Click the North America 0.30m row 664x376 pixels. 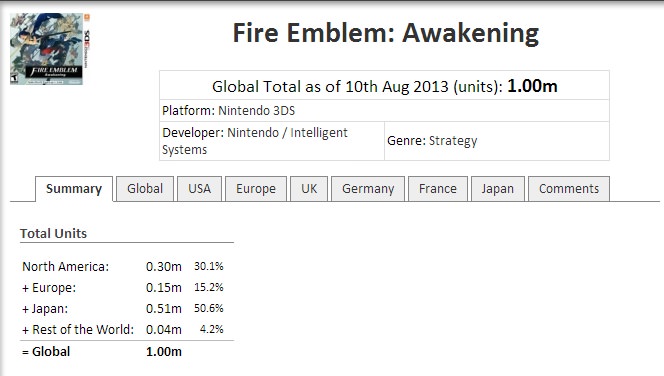(123, 267)
